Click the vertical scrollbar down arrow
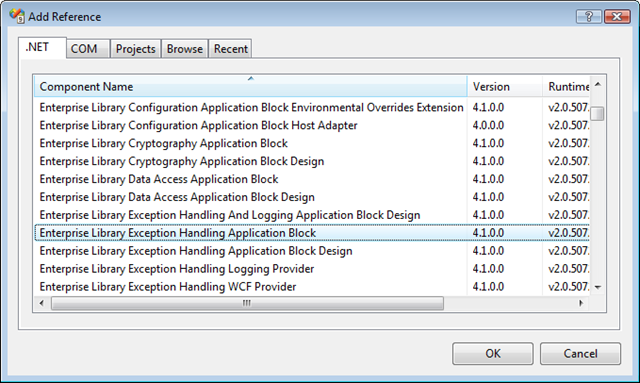The width and height of the screenshot is (640, 383). 598,287
